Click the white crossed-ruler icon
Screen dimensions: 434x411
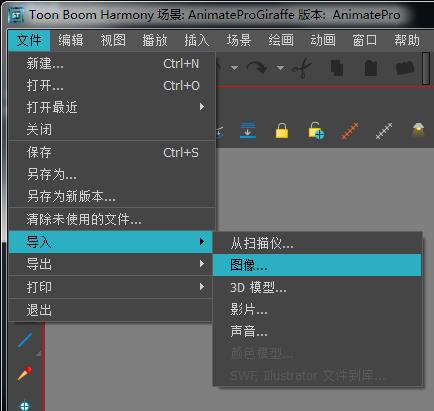coord(384,131)
